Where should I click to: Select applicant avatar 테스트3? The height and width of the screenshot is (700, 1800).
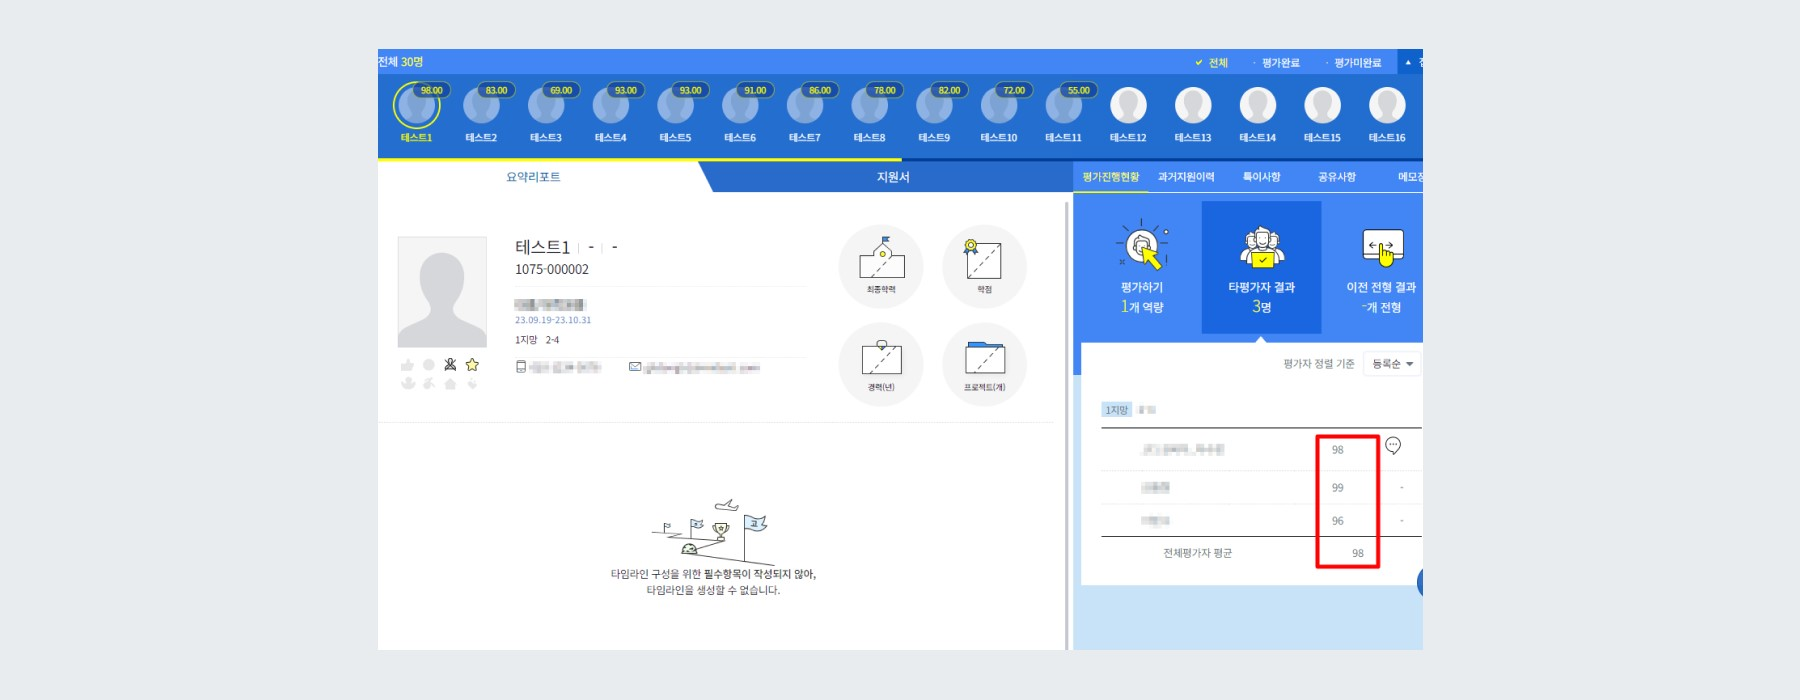[546, 106]
